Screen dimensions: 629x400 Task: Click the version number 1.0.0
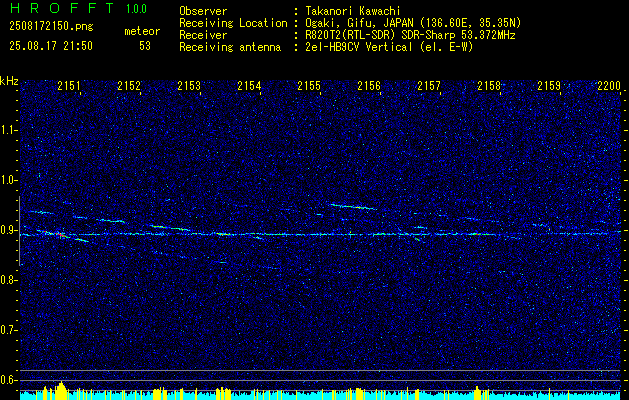(x=136, y=9)
